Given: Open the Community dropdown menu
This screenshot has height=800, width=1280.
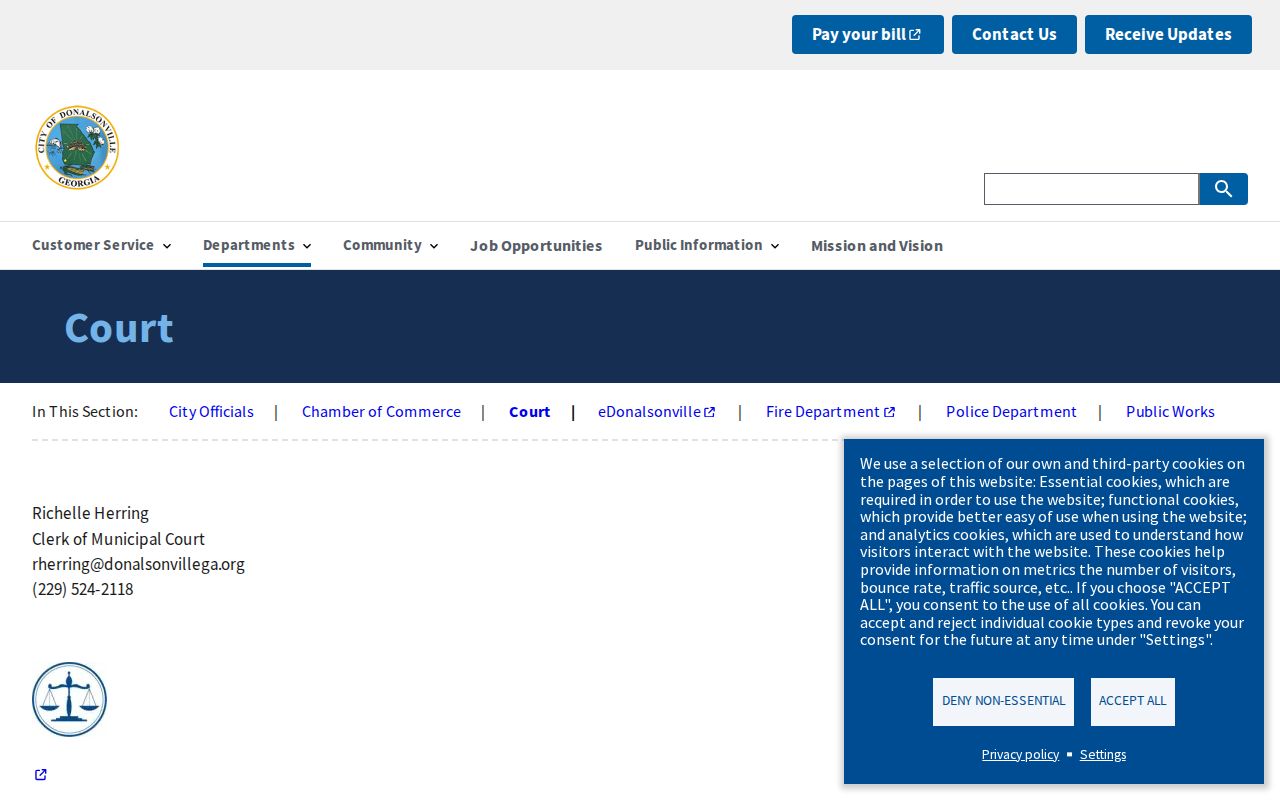Looking at the screenshot, I should [x=390, y=245].
